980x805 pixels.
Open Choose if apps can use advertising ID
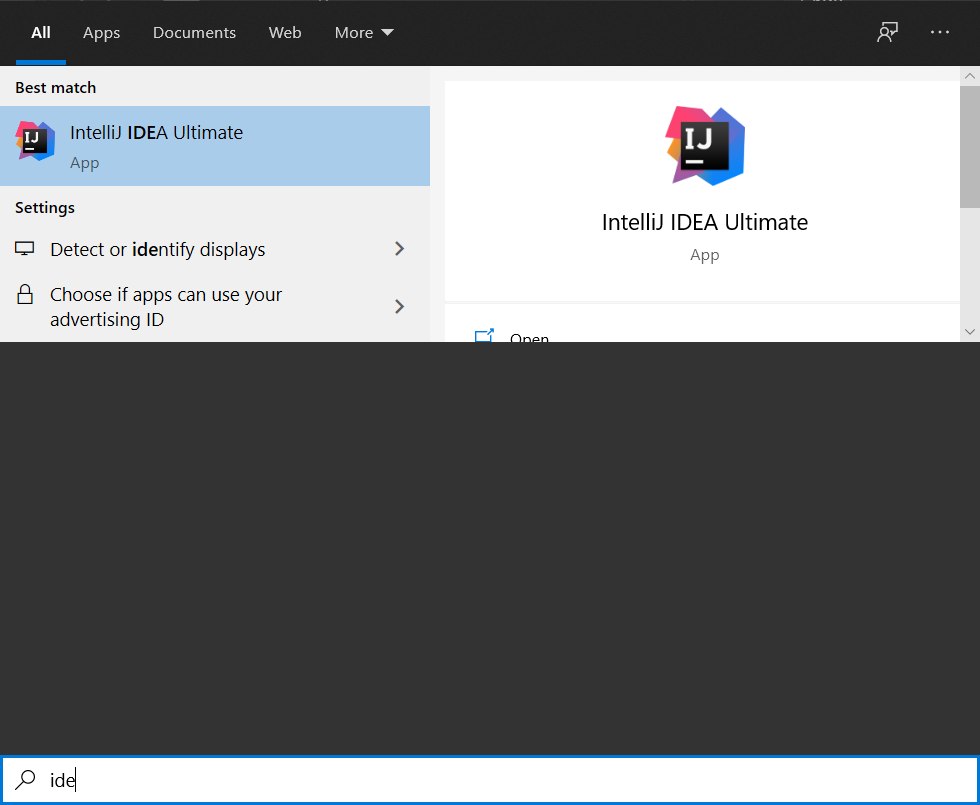215,307
